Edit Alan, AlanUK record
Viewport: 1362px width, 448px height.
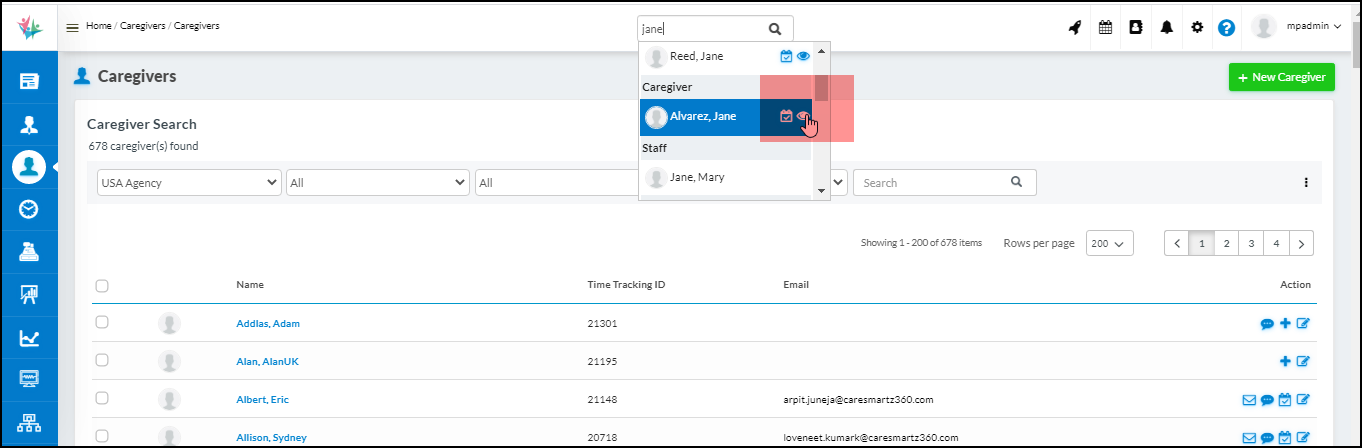point(1303,361)
